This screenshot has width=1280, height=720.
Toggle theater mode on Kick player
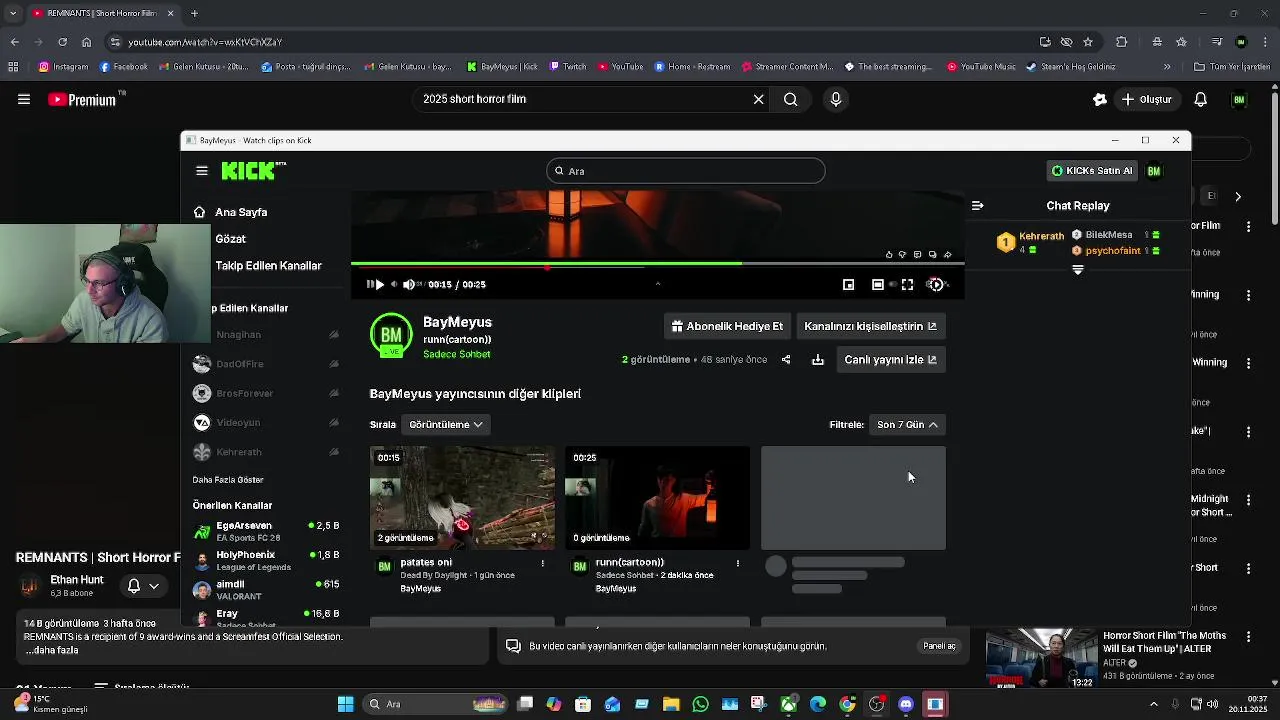click(x=878, y=285)
